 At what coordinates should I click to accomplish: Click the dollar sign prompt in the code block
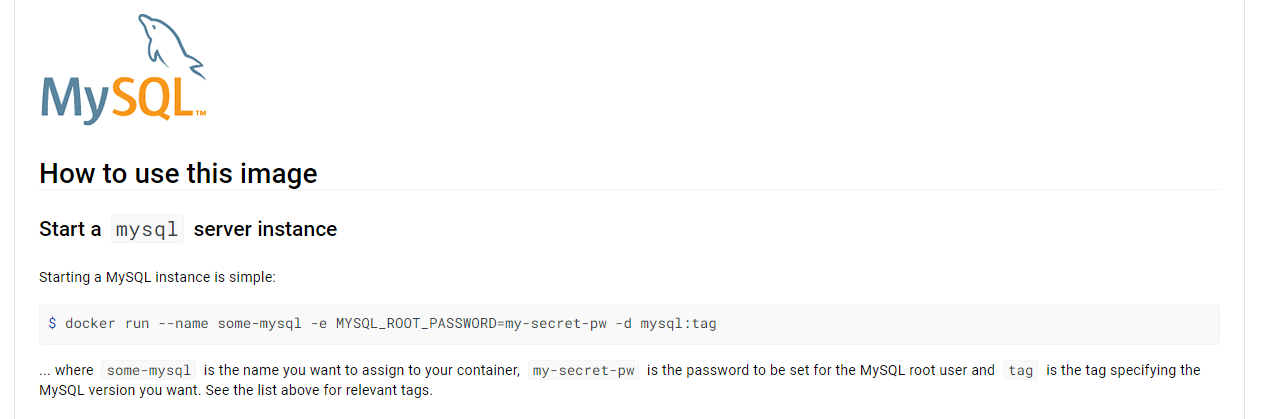[x=52, y=323]
